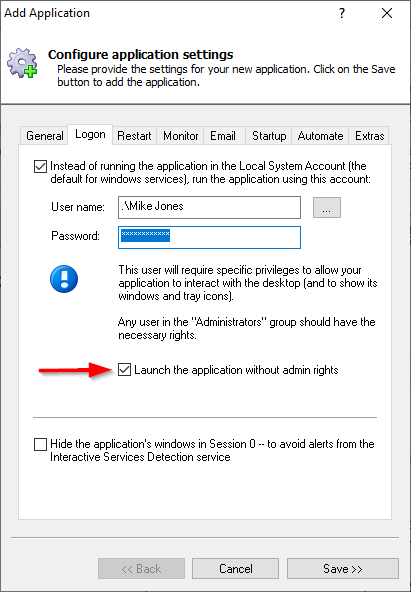The height and width of the screenshot is (592, 411).
Task: Show the Extras tab
Action: point(369,136)
